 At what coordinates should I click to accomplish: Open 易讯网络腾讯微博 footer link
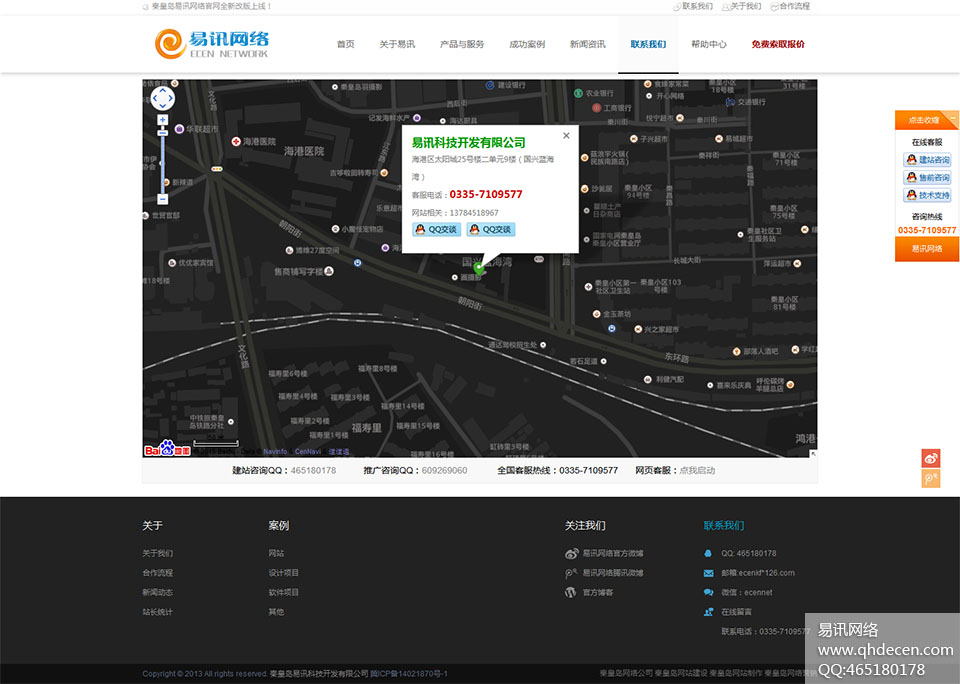point(613,573)
